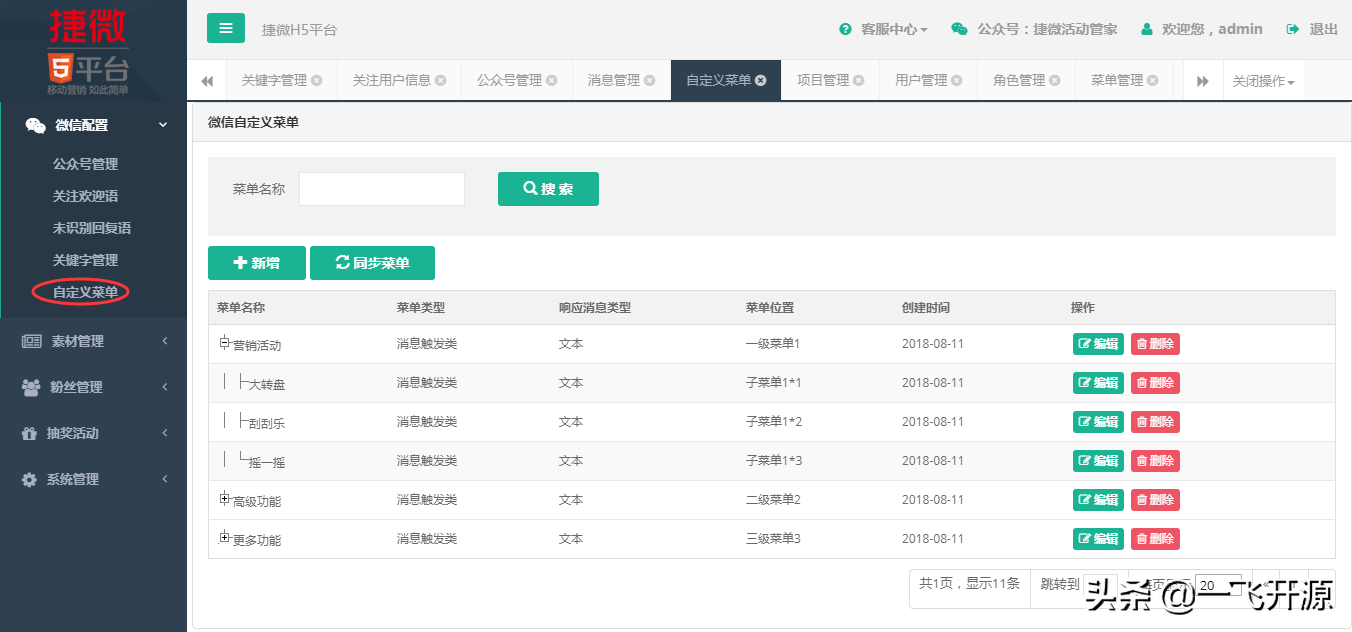Image resolution: width=1352 pixels, height=632 pixels.
Task: Open the 关闭操作 dropdown menu
Action: pos(1263,82)
